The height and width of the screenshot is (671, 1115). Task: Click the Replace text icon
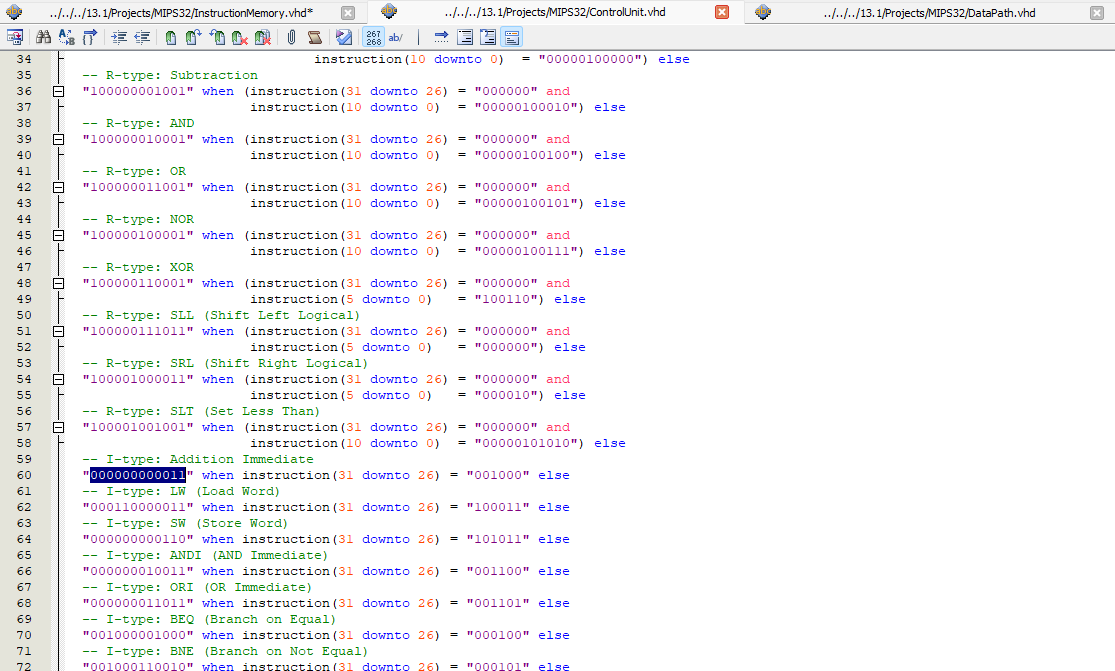66,37
